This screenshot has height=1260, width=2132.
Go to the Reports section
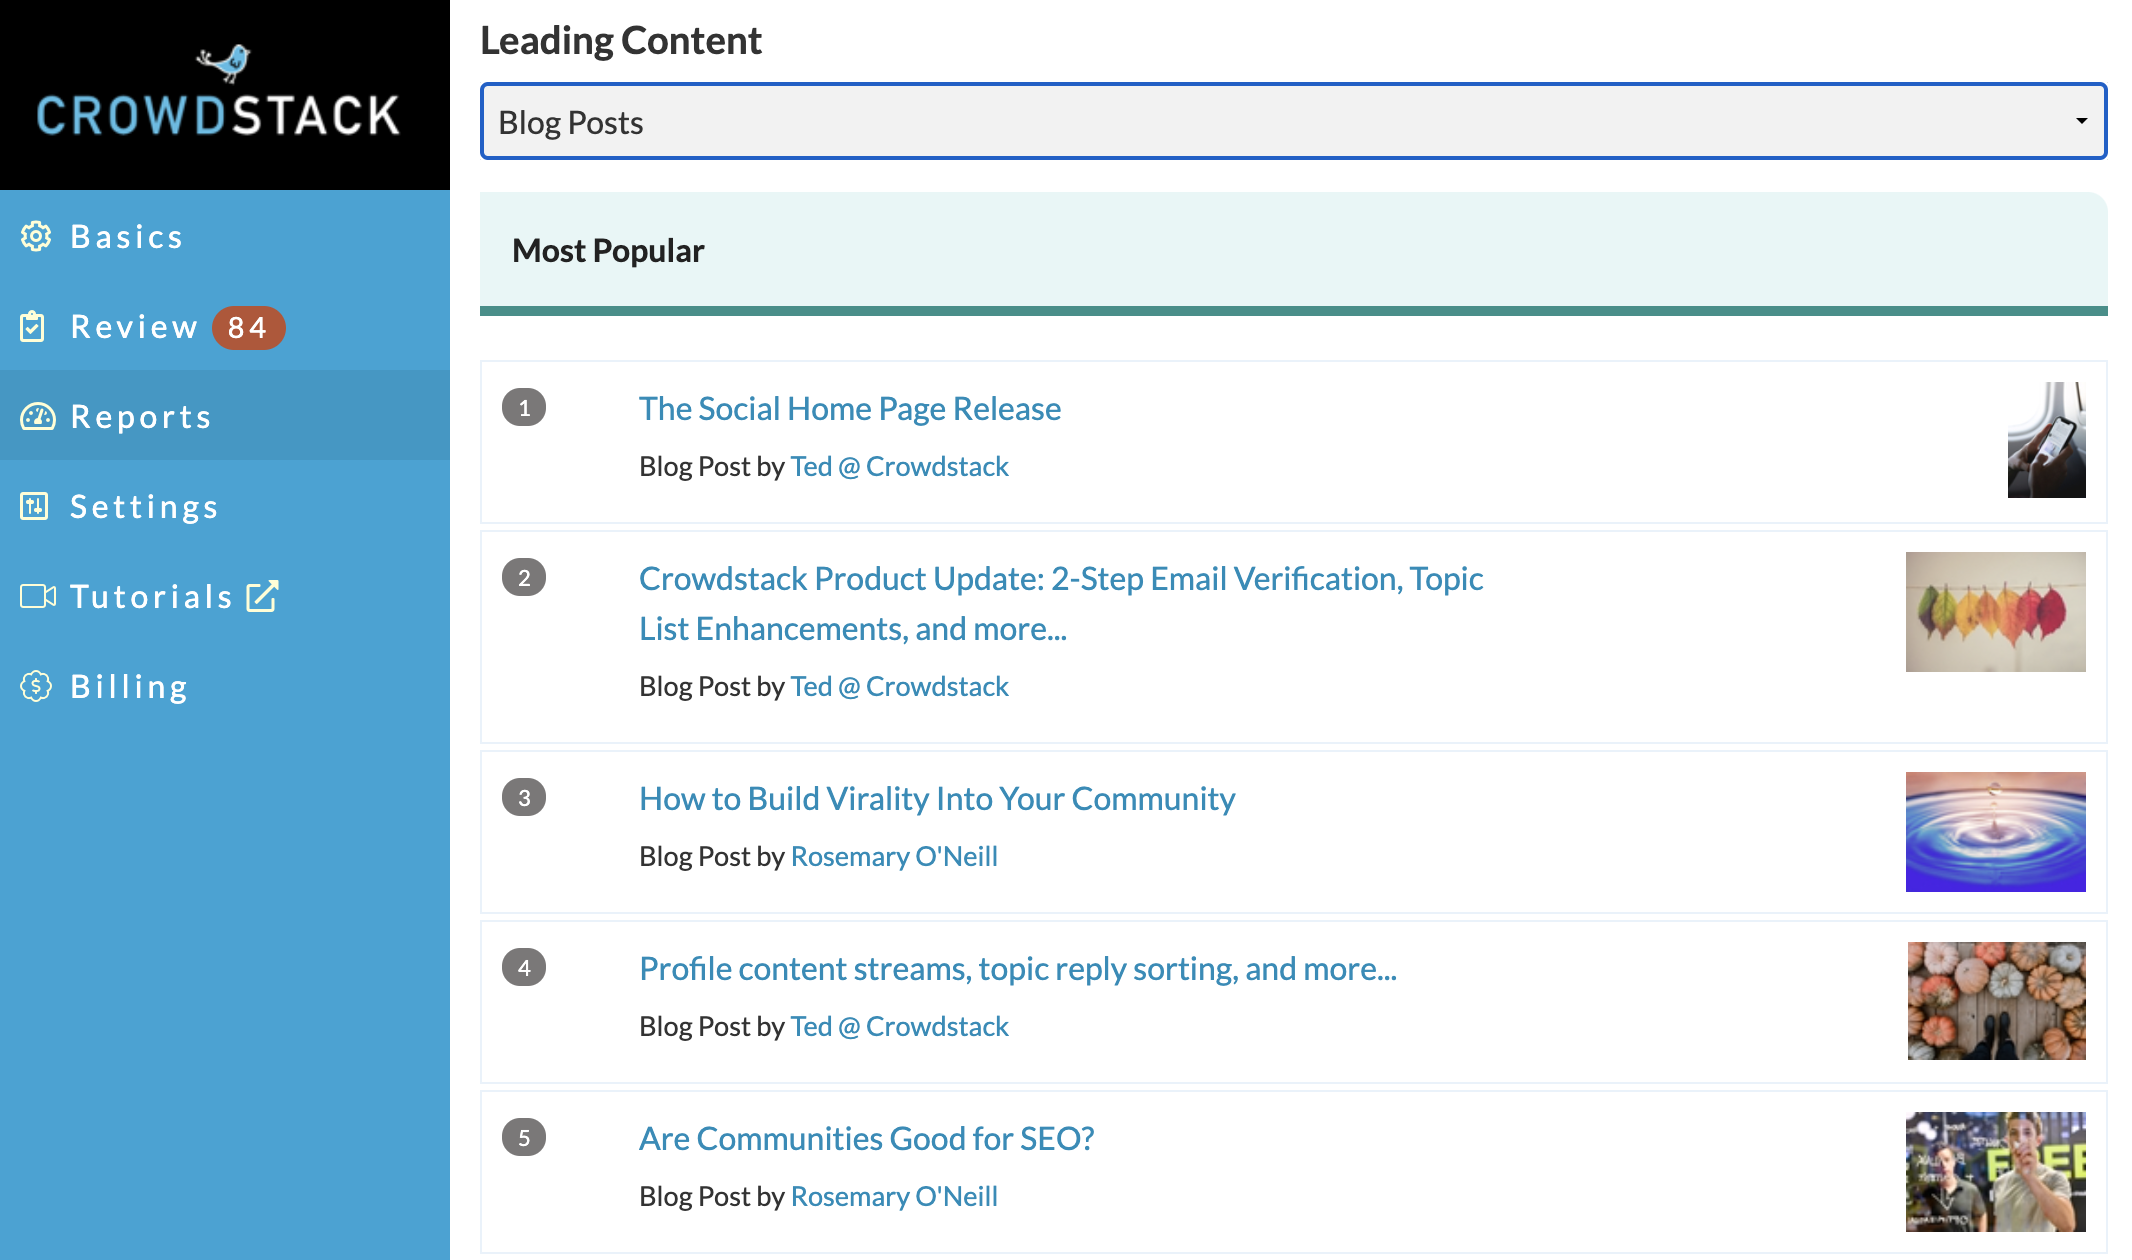pos(225,417)
